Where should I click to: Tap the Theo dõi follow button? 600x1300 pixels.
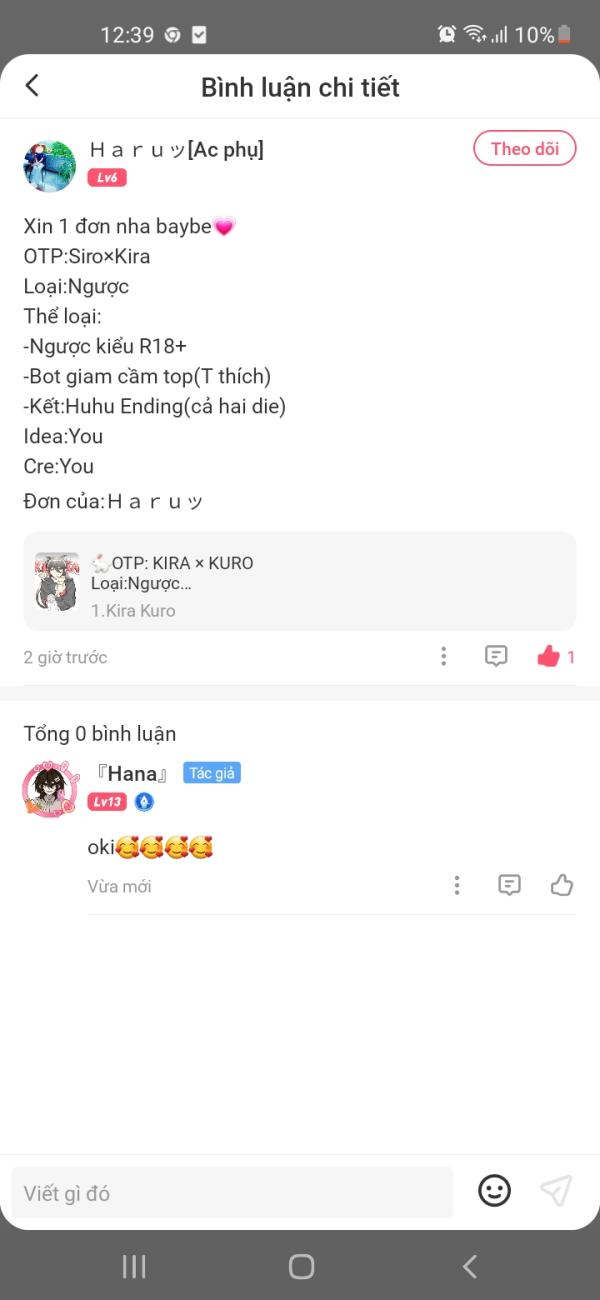(525, 149)
